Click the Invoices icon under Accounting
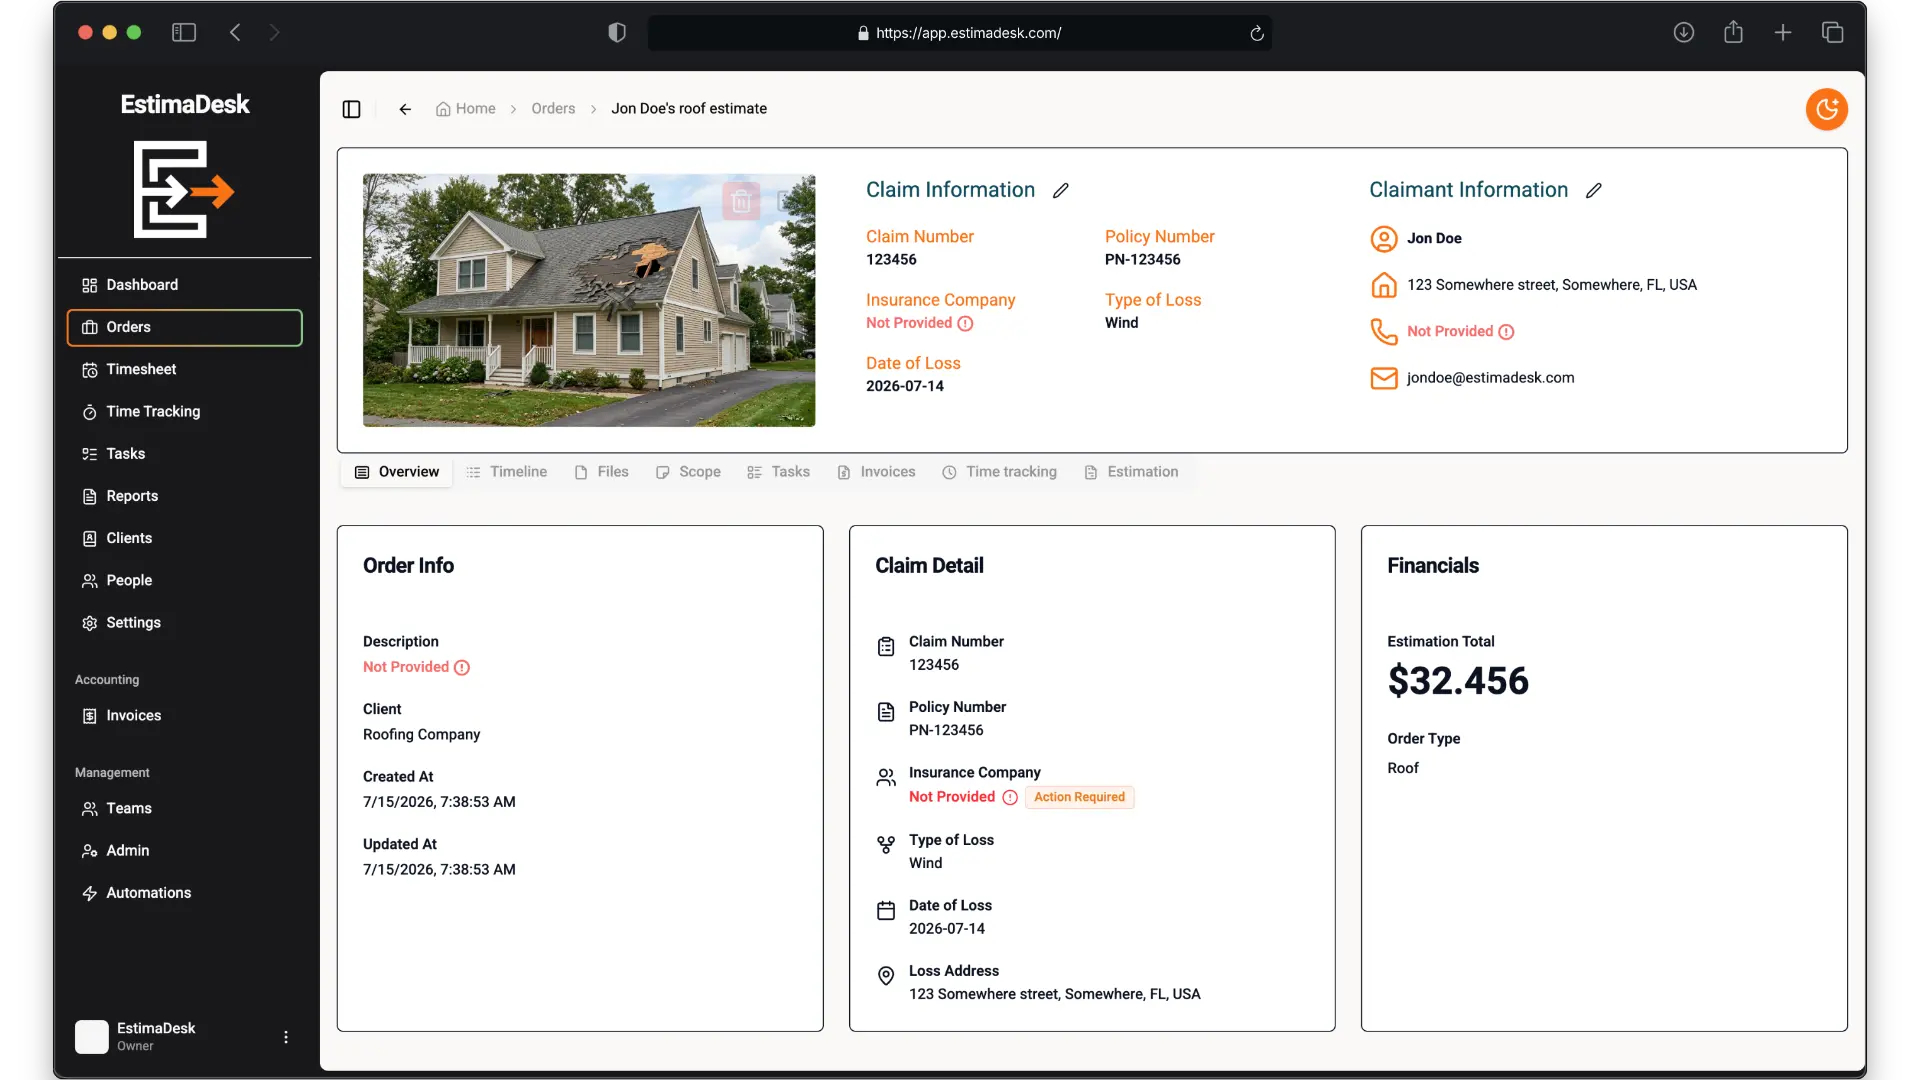Viewport: 1920px width, 1080px height. pos(89,716)
